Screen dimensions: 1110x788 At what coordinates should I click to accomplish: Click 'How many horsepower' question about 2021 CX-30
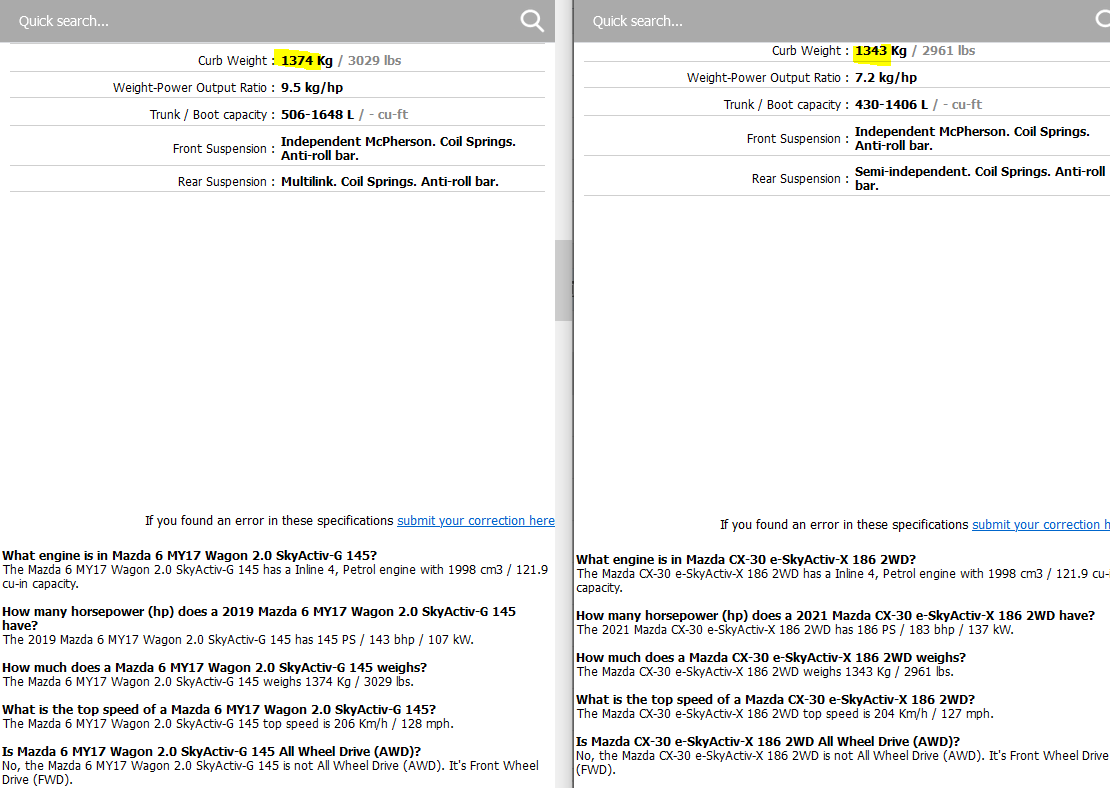click(x=835, y=615)
